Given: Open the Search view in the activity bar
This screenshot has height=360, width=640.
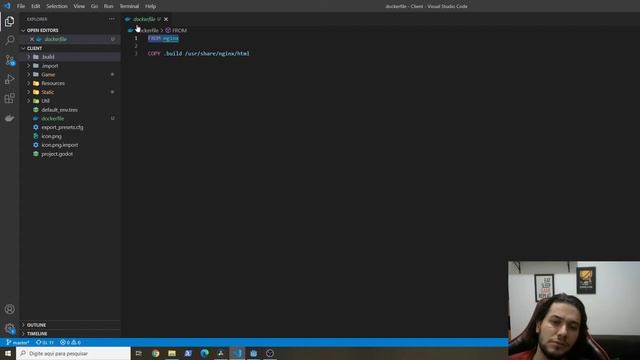Looking at the screenshot, I should 9,40.
